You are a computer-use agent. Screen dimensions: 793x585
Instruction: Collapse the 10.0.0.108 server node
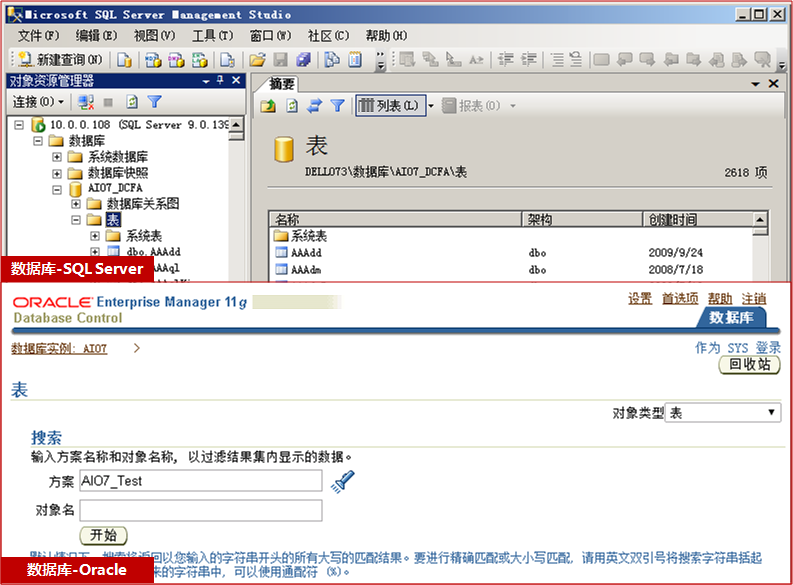pyautogui.click(x=19, y=124)
